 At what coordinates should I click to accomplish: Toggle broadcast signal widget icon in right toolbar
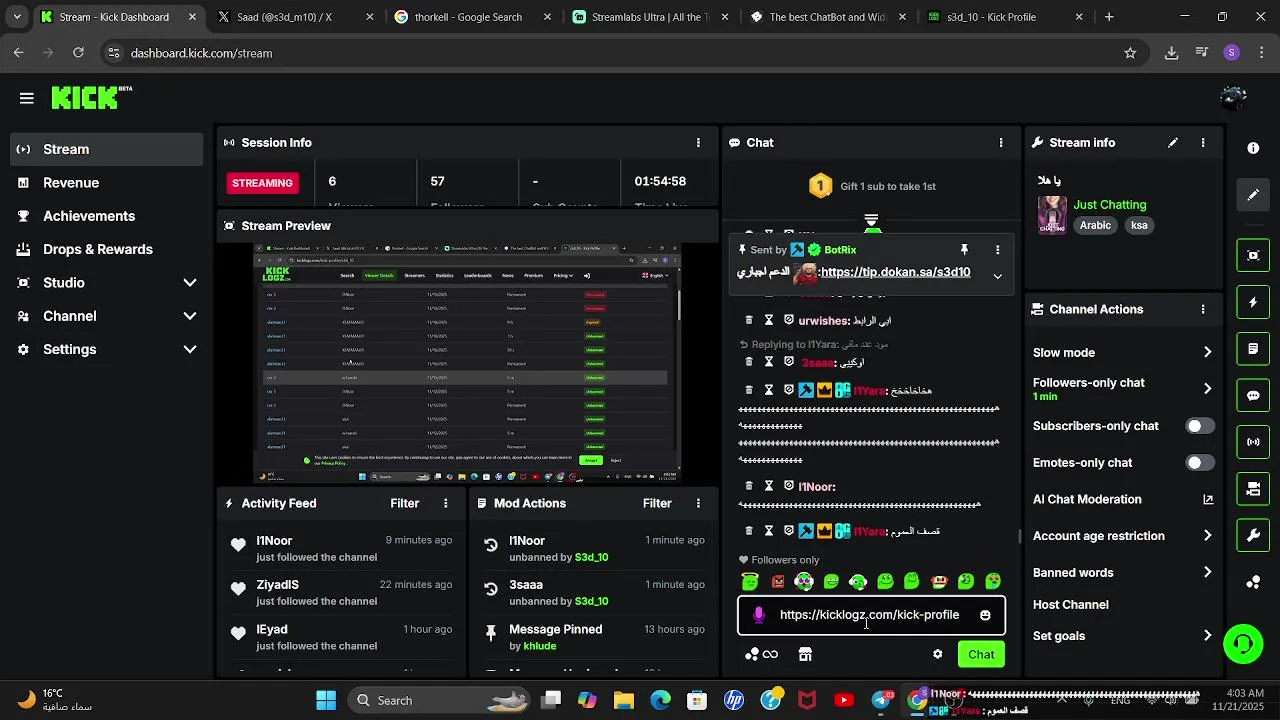pos(1253,442)
